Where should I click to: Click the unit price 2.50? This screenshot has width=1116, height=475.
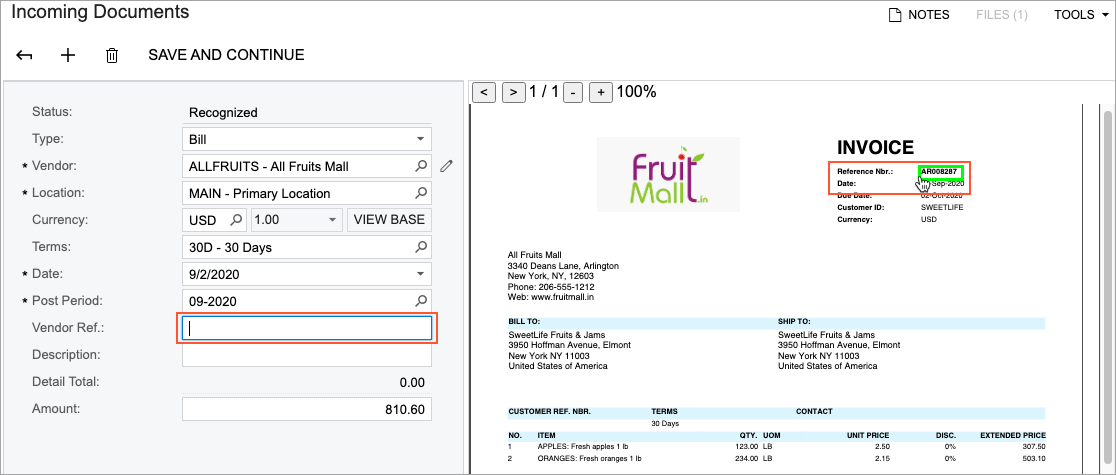coord(881,447)
